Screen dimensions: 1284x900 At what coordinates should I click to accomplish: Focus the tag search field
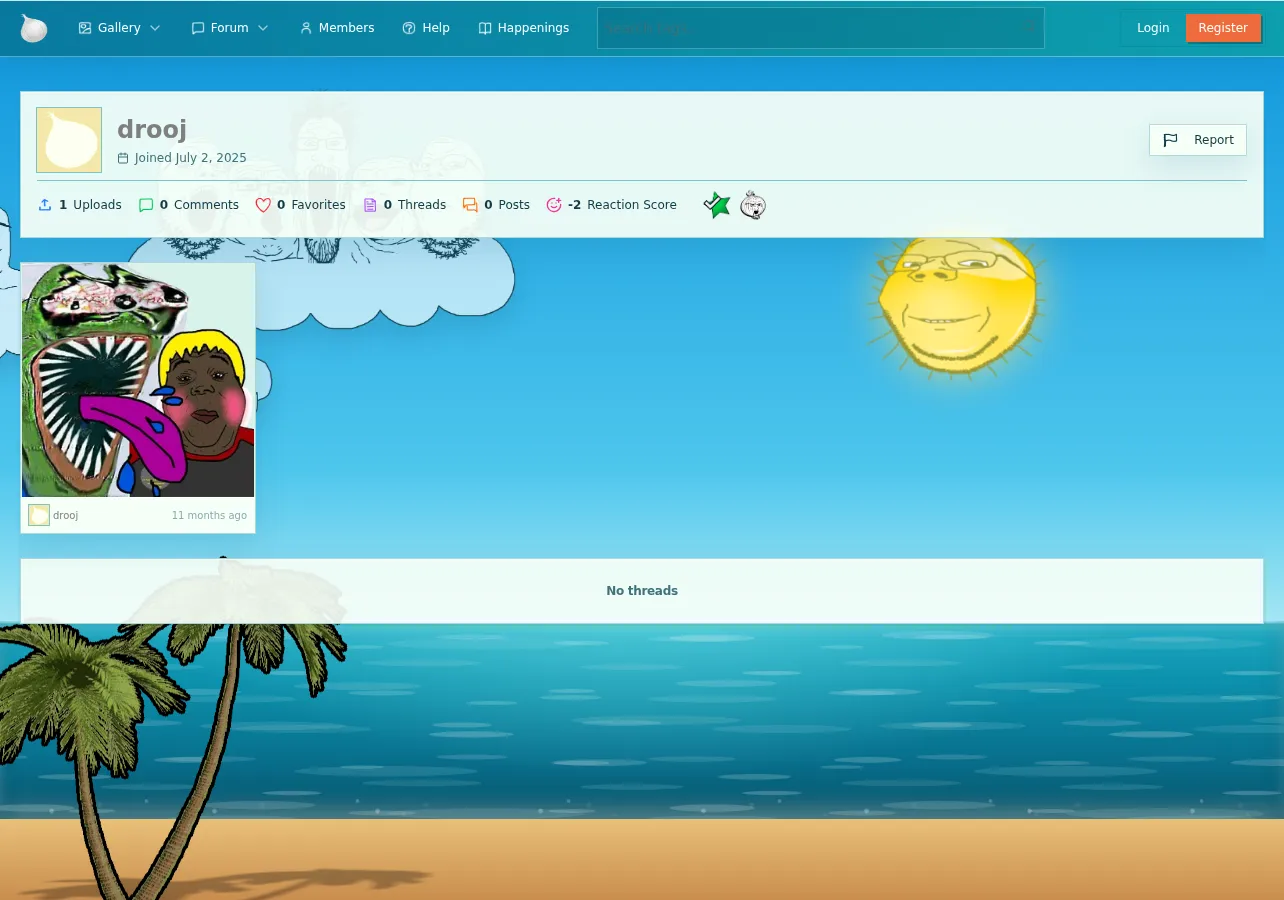[821, 28]
